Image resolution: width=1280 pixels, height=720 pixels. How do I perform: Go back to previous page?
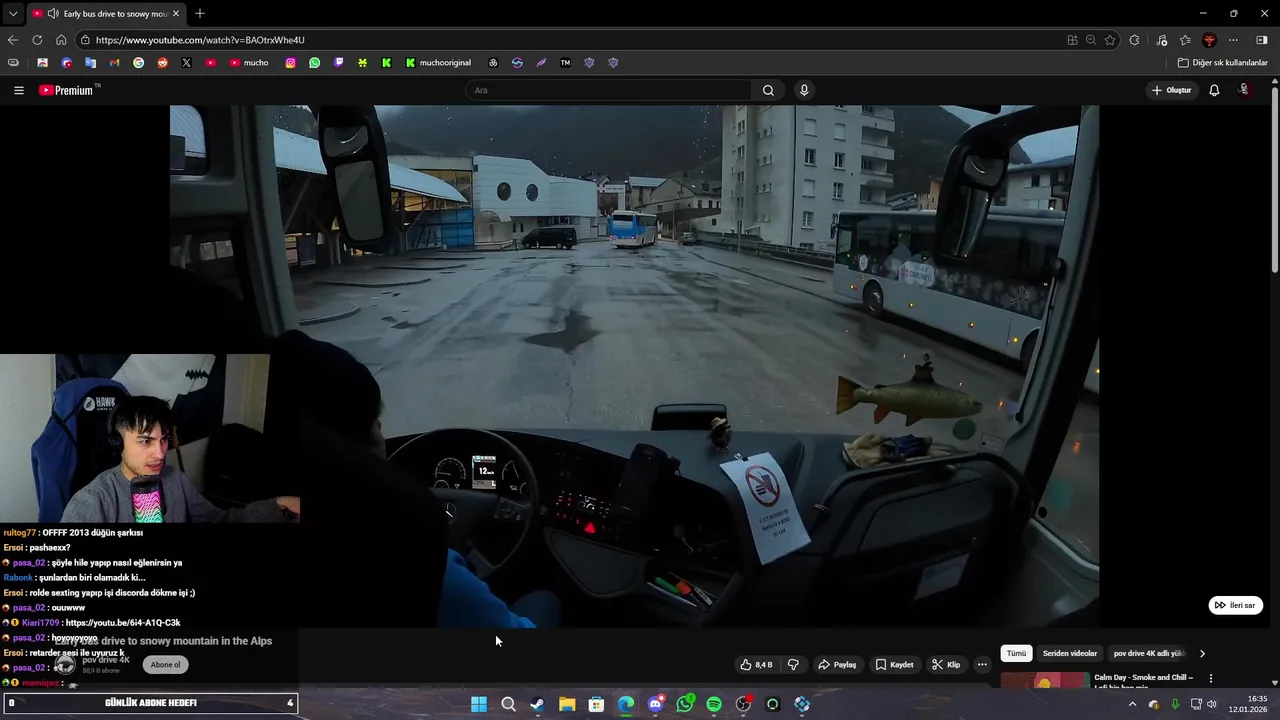coord(13,40)
